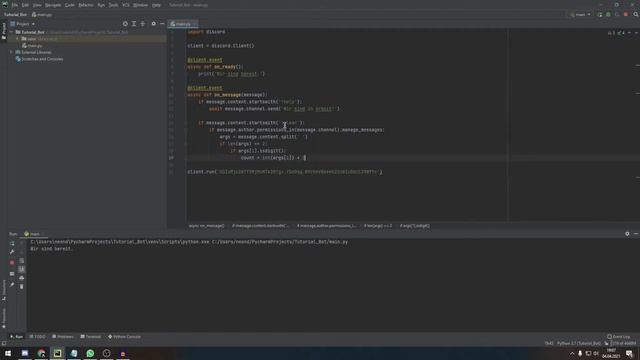The image size is (640, 360).
Task: Click the Pin Tab icon in Run panel
Action: [x=12, y=284]
